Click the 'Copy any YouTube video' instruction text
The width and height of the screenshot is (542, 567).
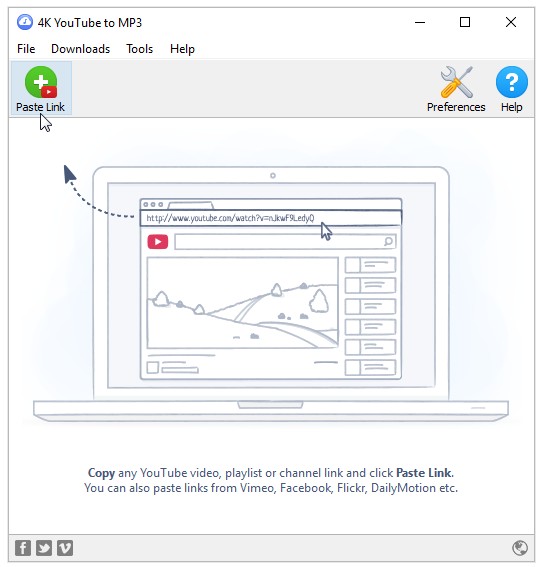(271, 473)
